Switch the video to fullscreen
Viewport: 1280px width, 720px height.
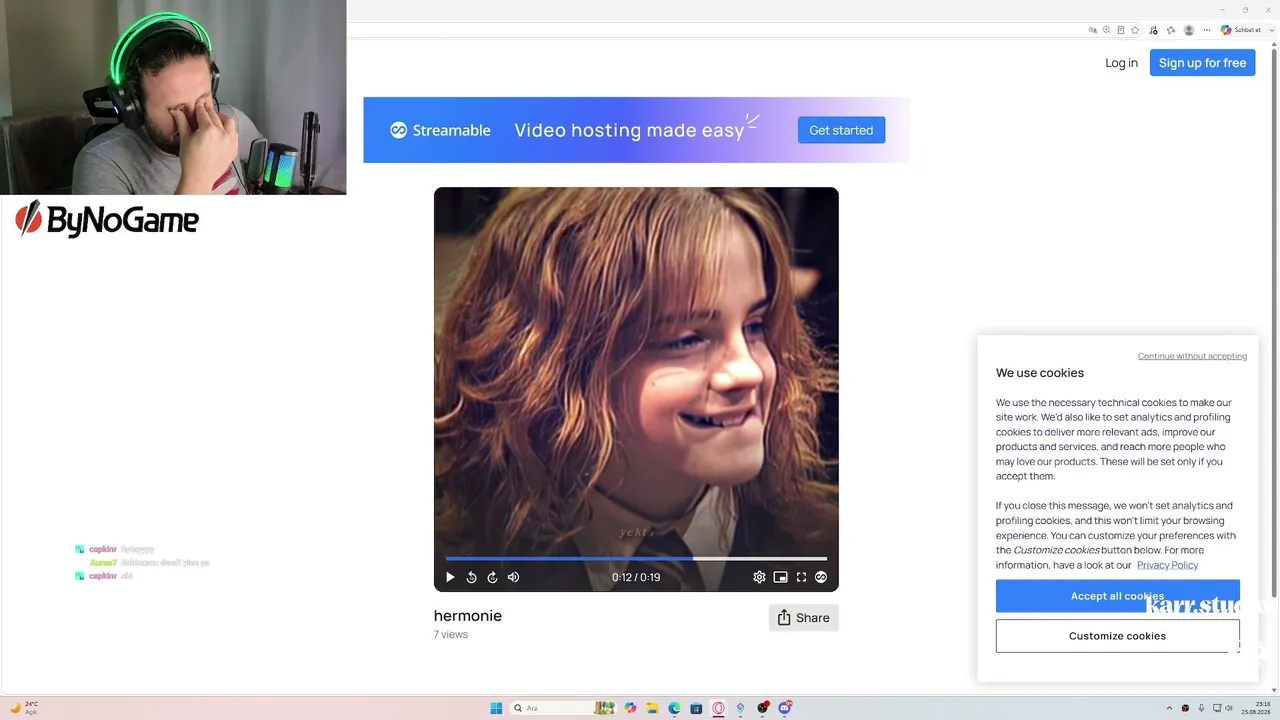(801, 577)
